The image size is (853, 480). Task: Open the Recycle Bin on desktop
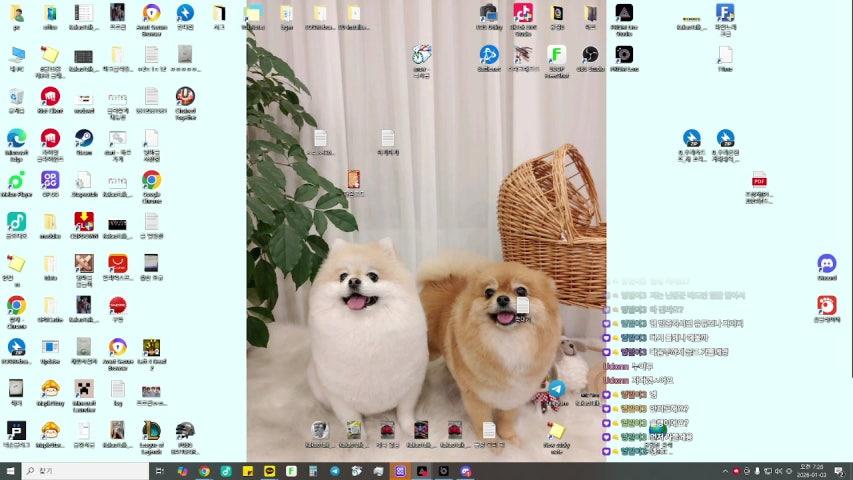(16, 96)
